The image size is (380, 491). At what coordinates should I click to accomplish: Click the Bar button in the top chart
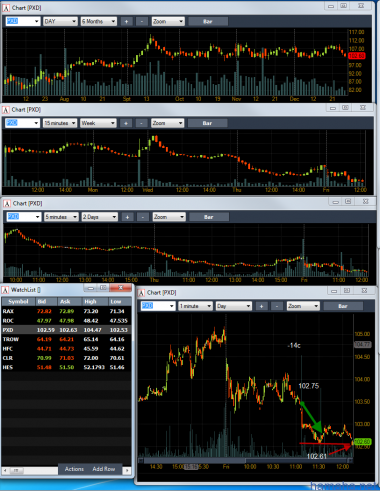click(208, 21)
